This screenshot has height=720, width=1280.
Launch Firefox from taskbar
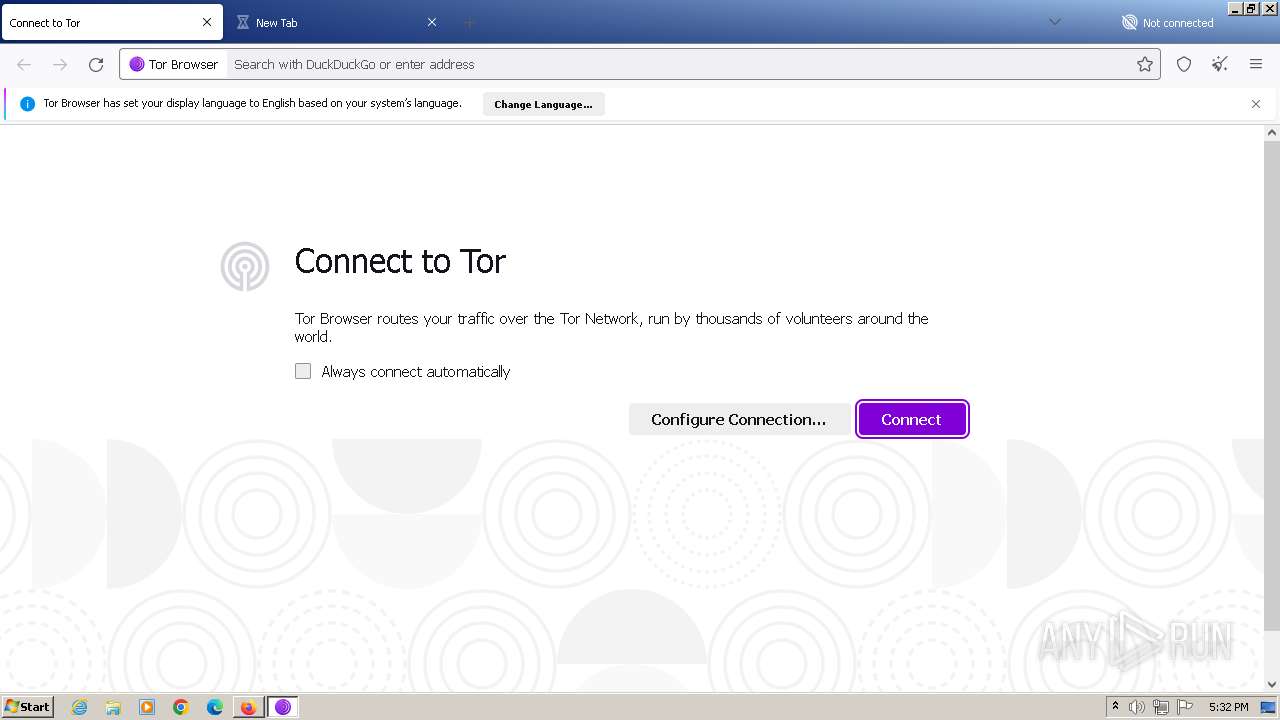[248, 707]
